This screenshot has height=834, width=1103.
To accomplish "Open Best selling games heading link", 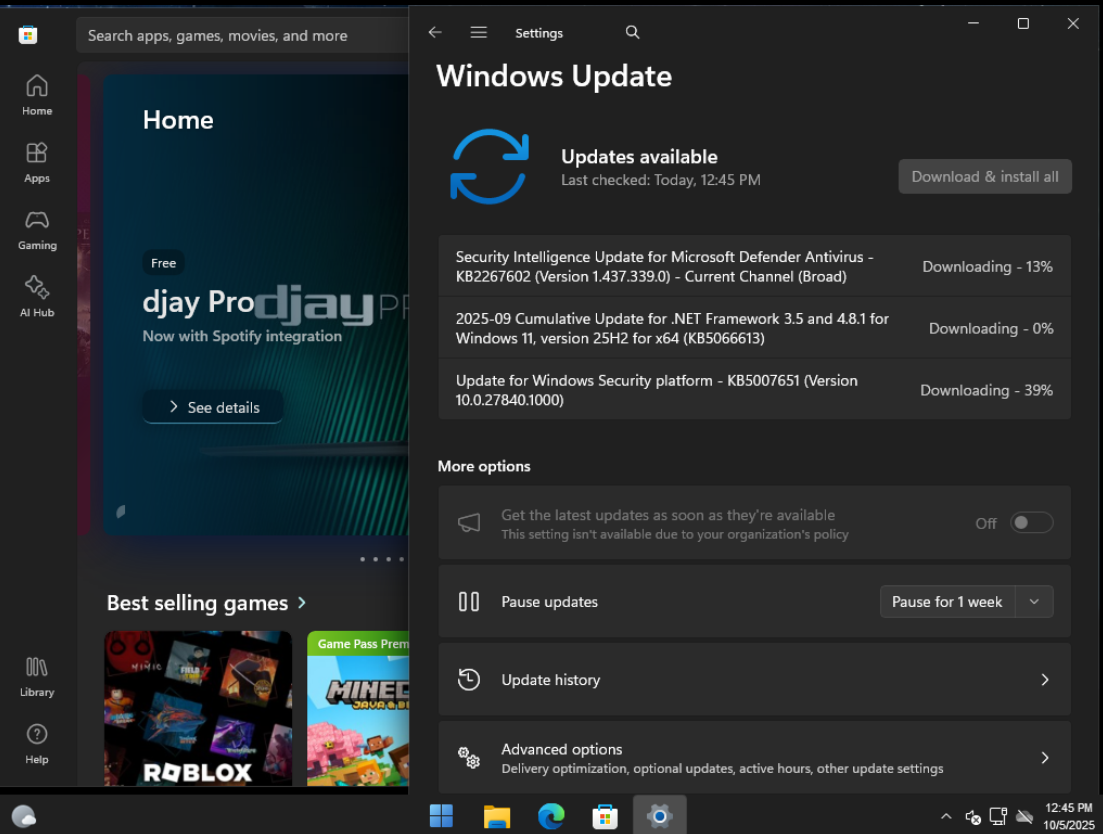I will 197,603.
